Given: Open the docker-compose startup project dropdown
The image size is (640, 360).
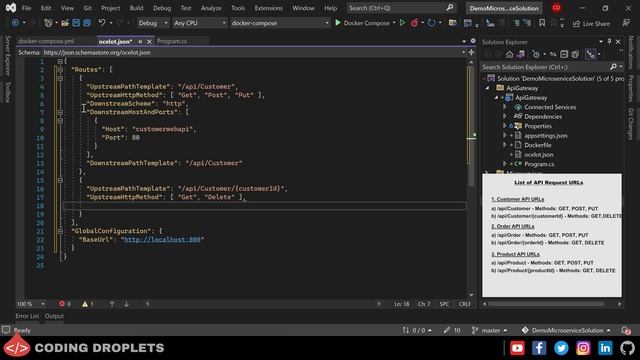Looking at the screenshot, I should (280, 23).
